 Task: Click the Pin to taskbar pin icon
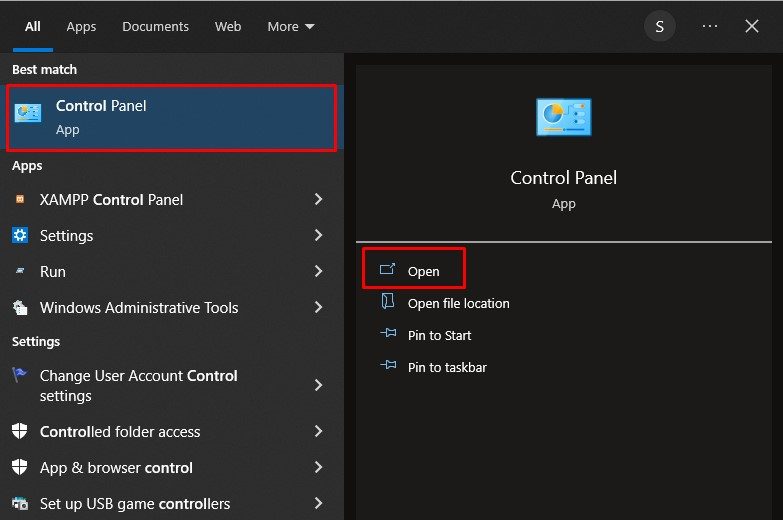point(388,365)
